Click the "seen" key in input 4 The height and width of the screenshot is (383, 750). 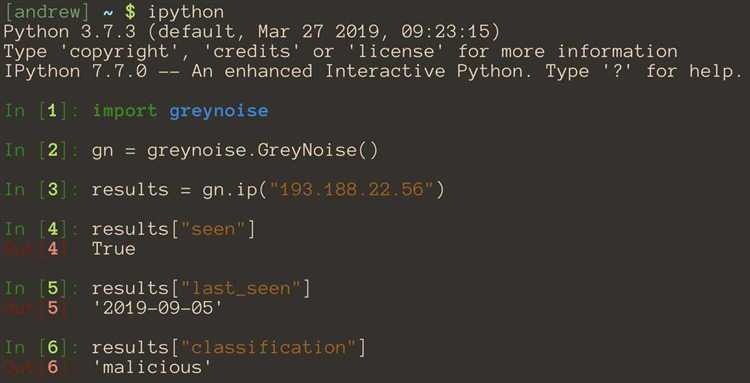(213, 230)
